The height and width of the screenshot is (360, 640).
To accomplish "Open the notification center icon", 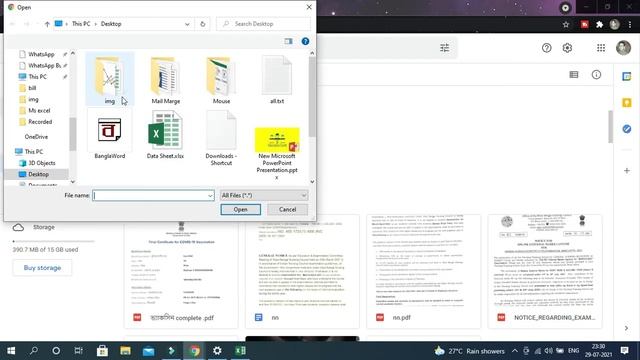I will coord(624,351).
